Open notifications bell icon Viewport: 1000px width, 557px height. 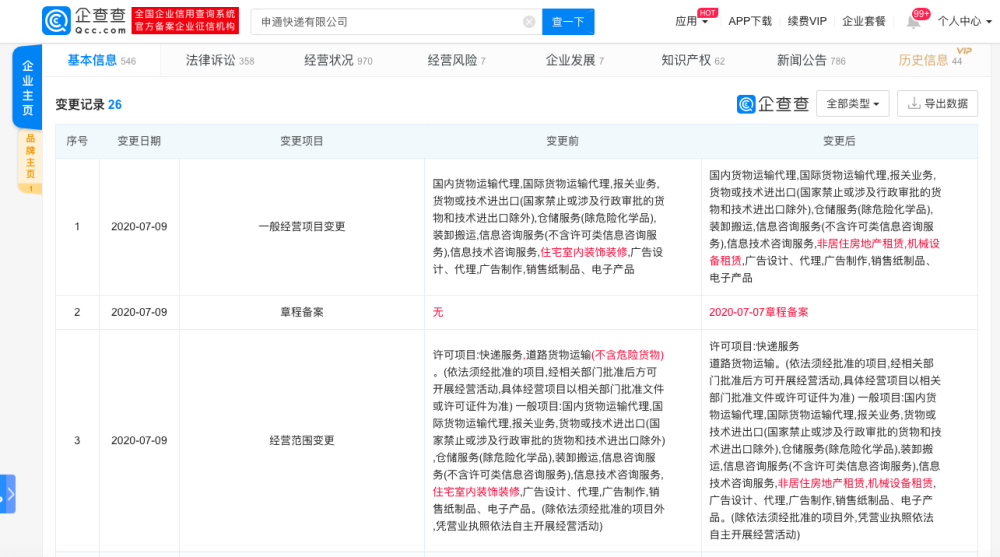pos(913,22)
